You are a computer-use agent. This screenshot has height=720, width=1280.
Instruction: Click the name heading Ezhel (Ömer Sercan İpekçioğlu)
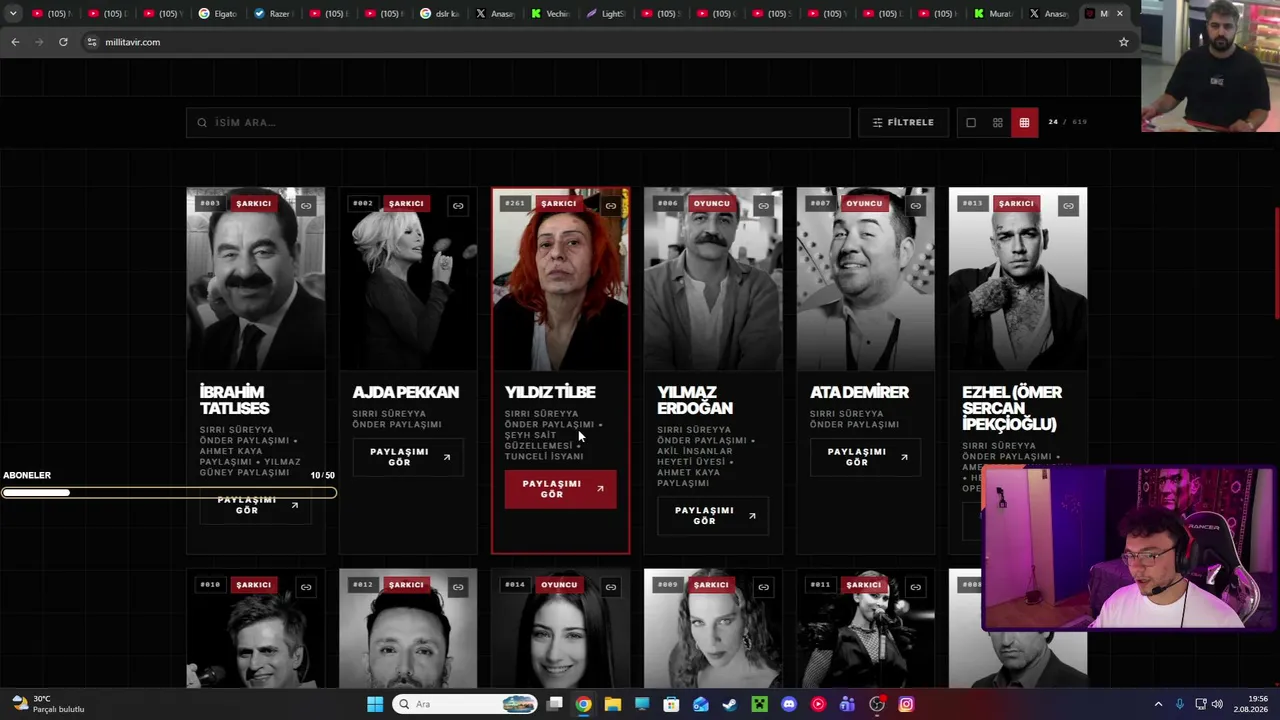[x=1012, y=408]
